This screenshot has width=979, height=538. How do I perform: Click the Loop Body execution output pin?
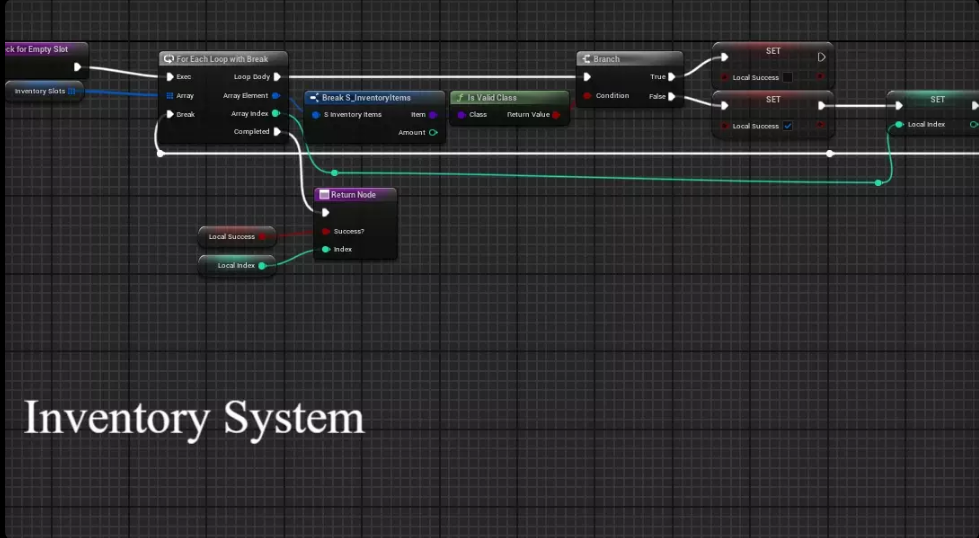tap(277, 77)
